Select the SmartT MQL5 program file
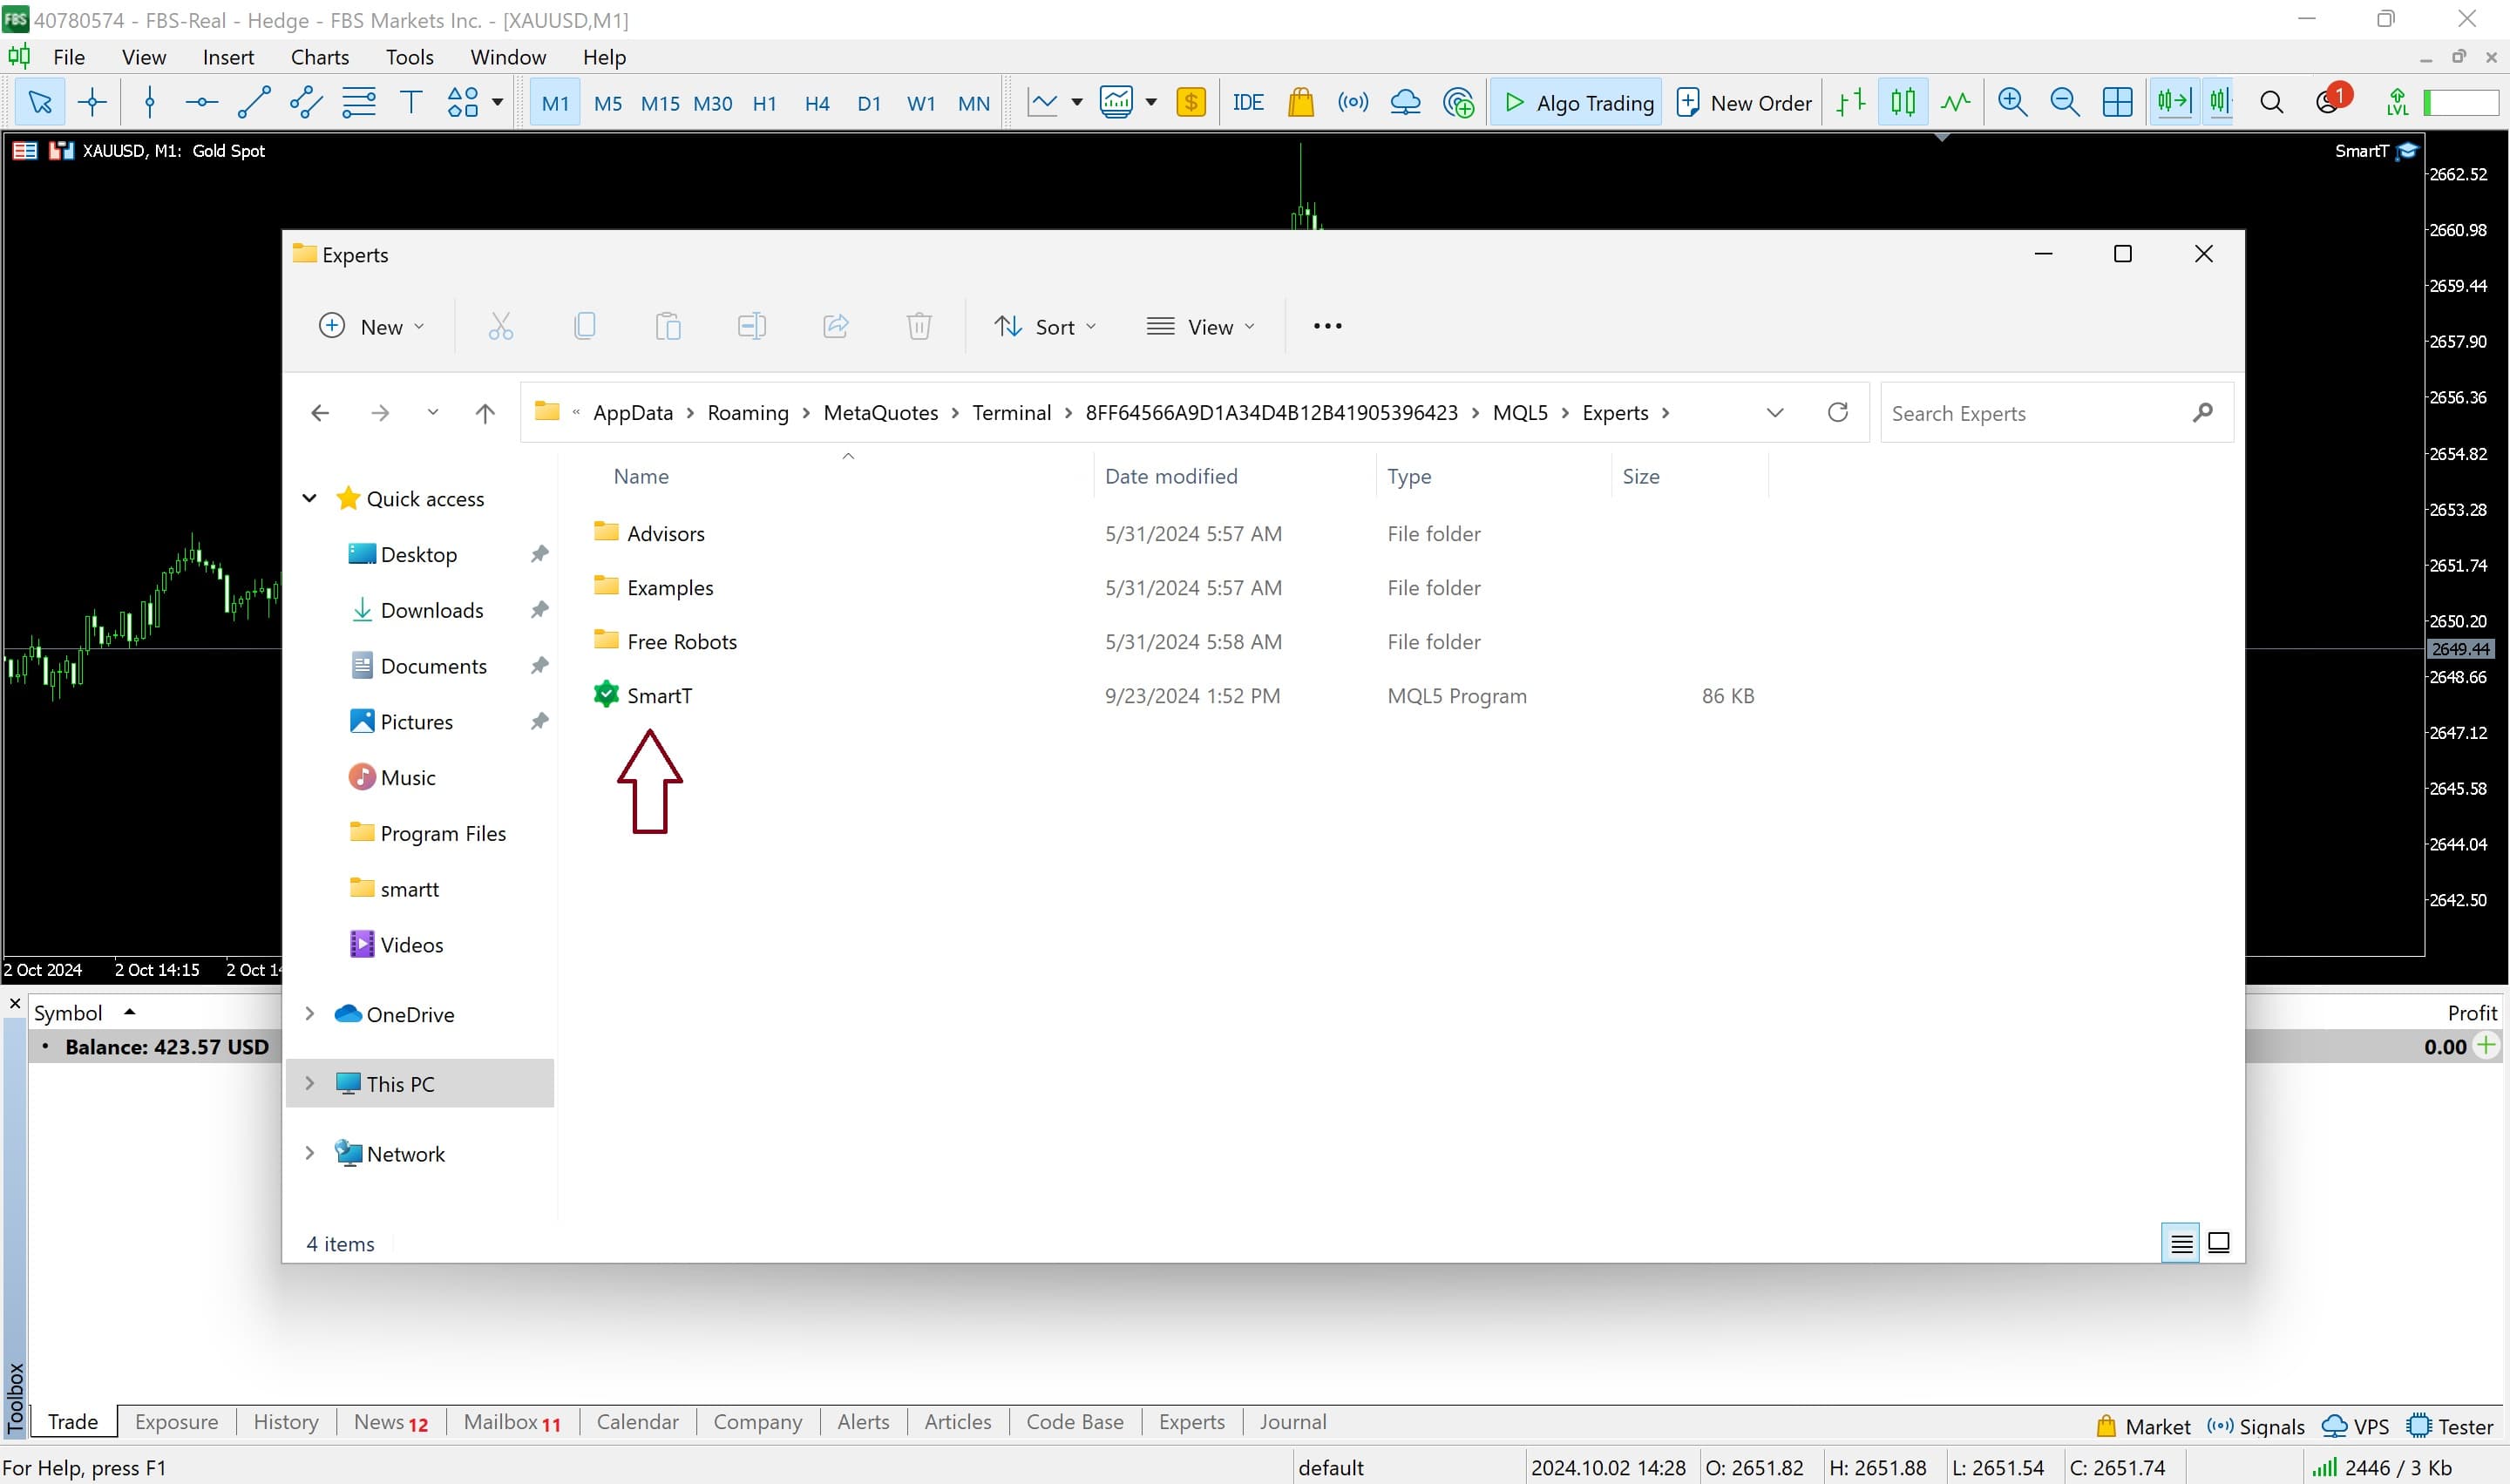The height and width of the screenshot is (1484, 2510). click(659, 695)
